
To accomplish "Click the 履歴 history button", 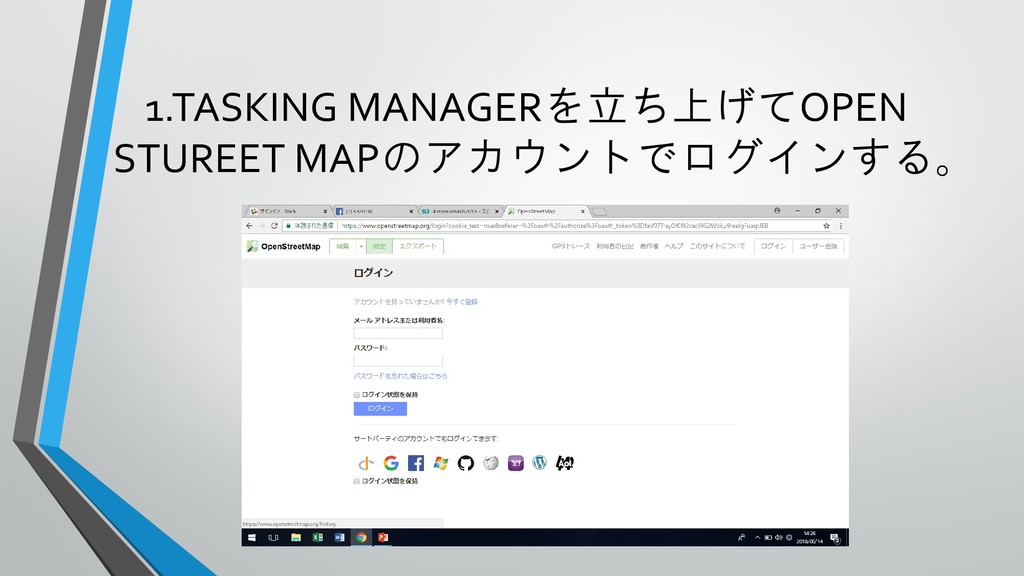I will coord(379,246).
